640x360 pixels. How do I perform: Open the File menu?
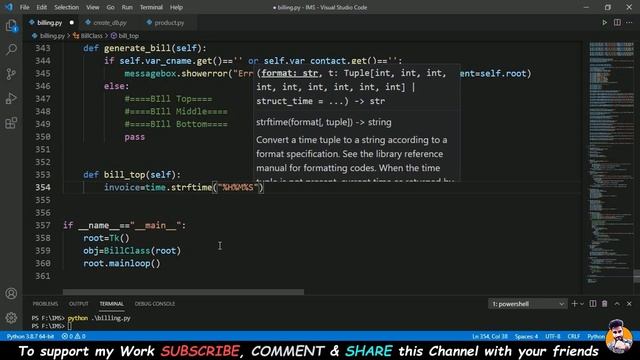24,7
